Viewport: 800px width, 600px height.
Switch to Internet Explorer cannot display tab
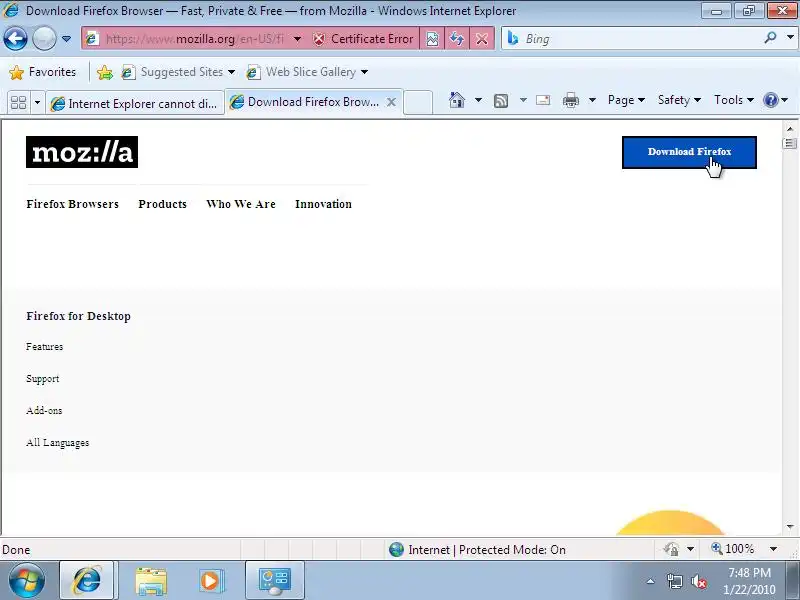tap(135, 104)
